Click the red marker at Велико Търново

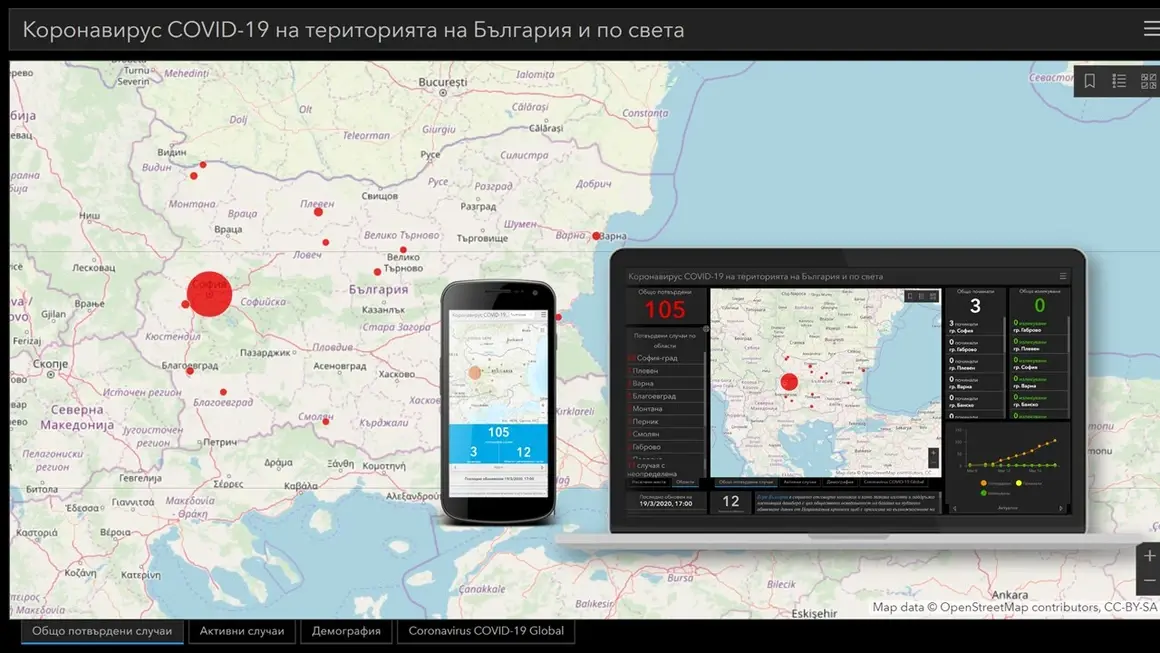coord(403,250)
